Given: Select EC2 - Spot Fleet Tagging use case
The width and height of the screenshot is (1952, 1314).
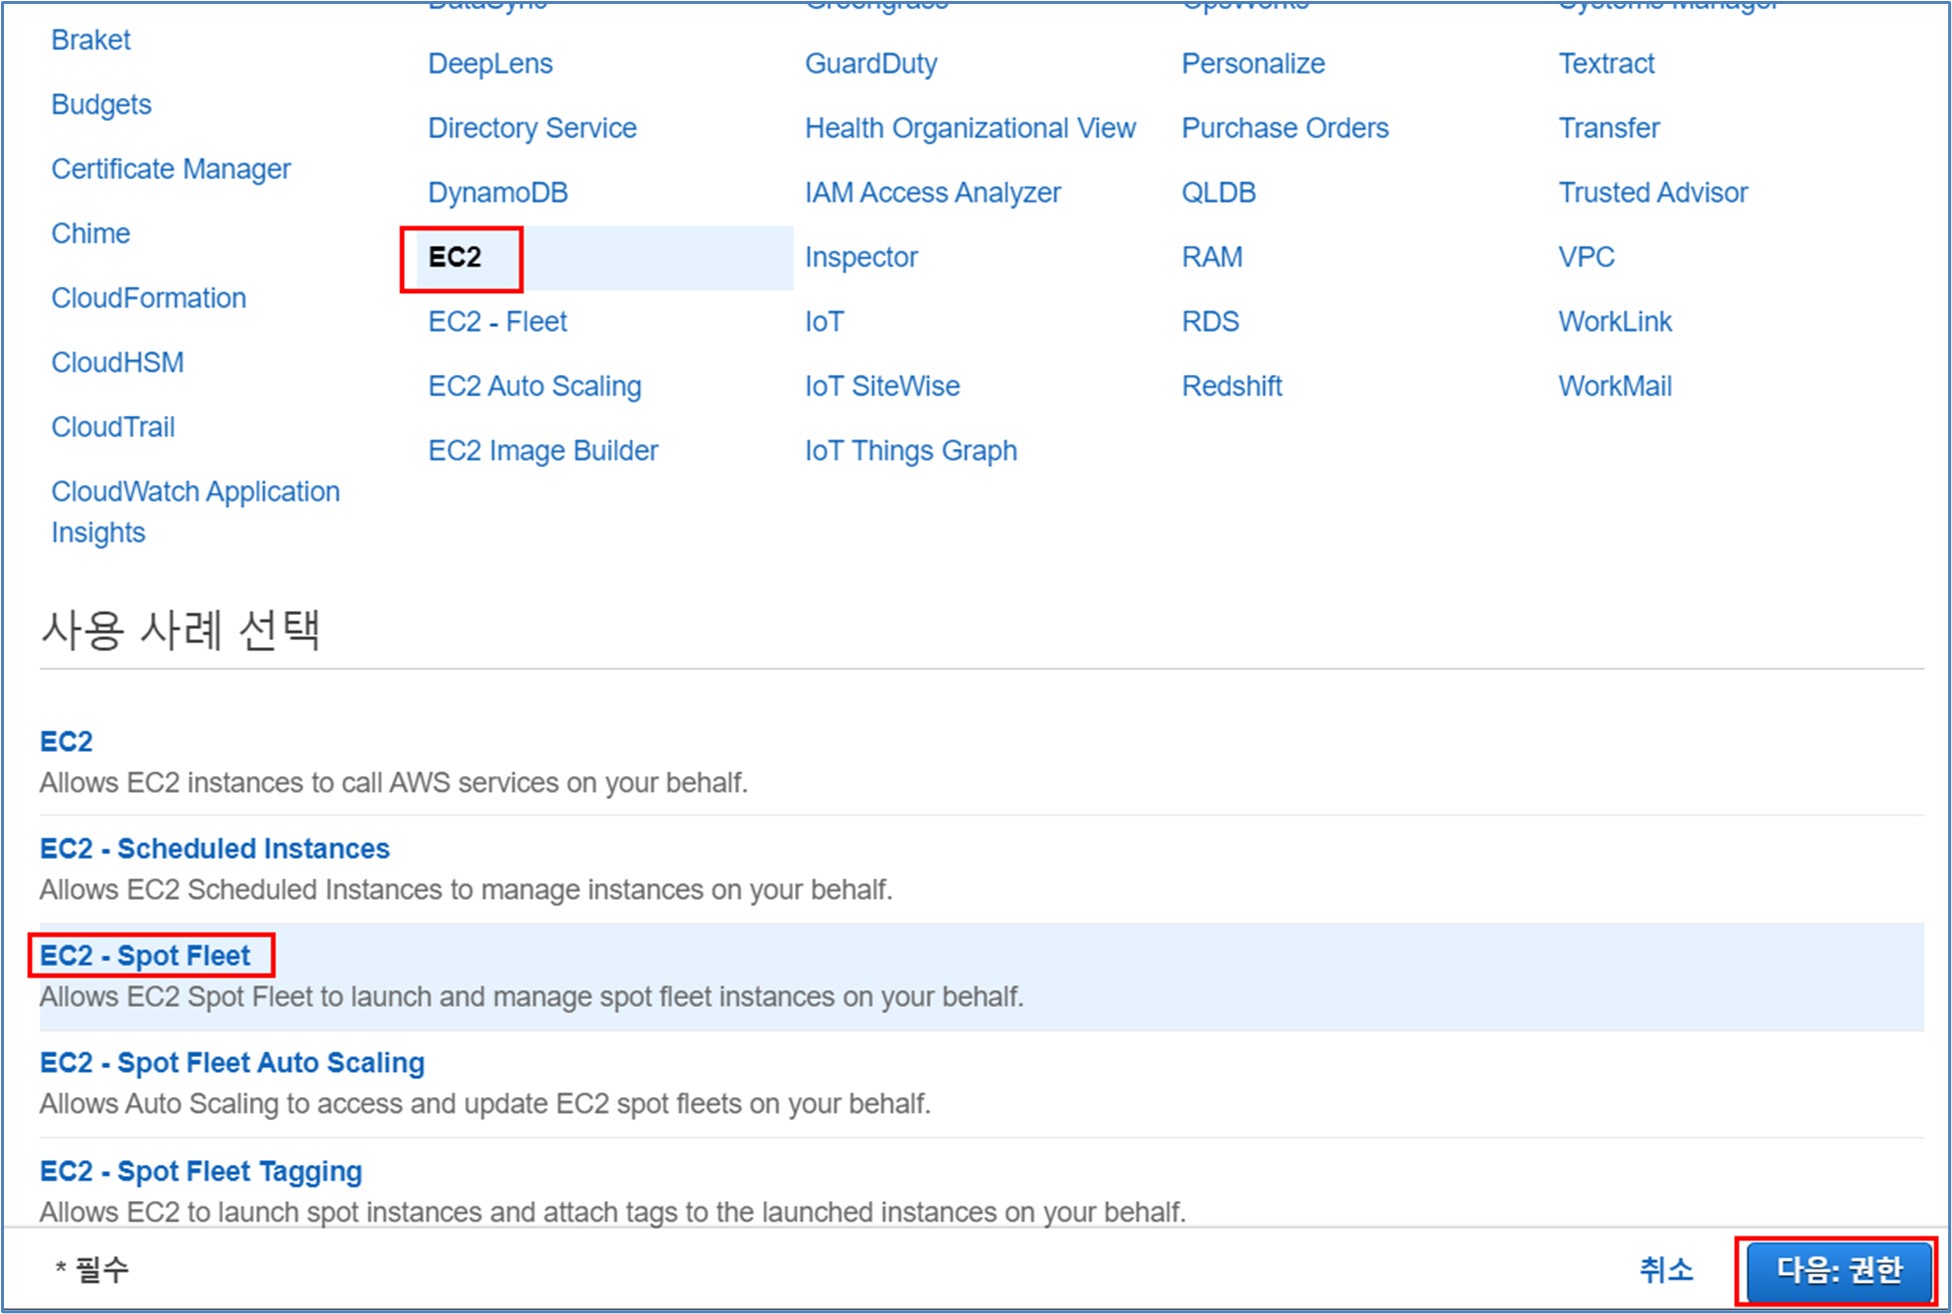Looking at the screenshot, I should pos(201,1171).
